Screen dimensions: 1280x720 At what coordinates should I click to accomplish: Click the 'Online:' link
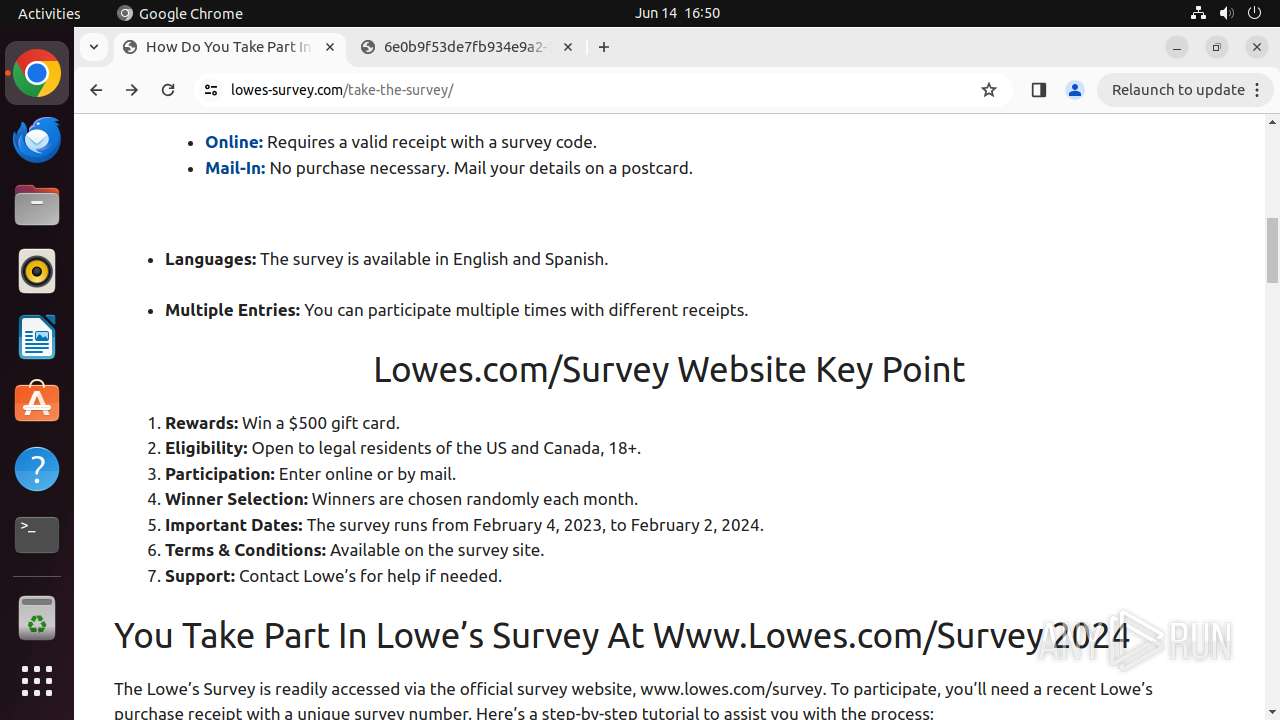coord(234,142)
